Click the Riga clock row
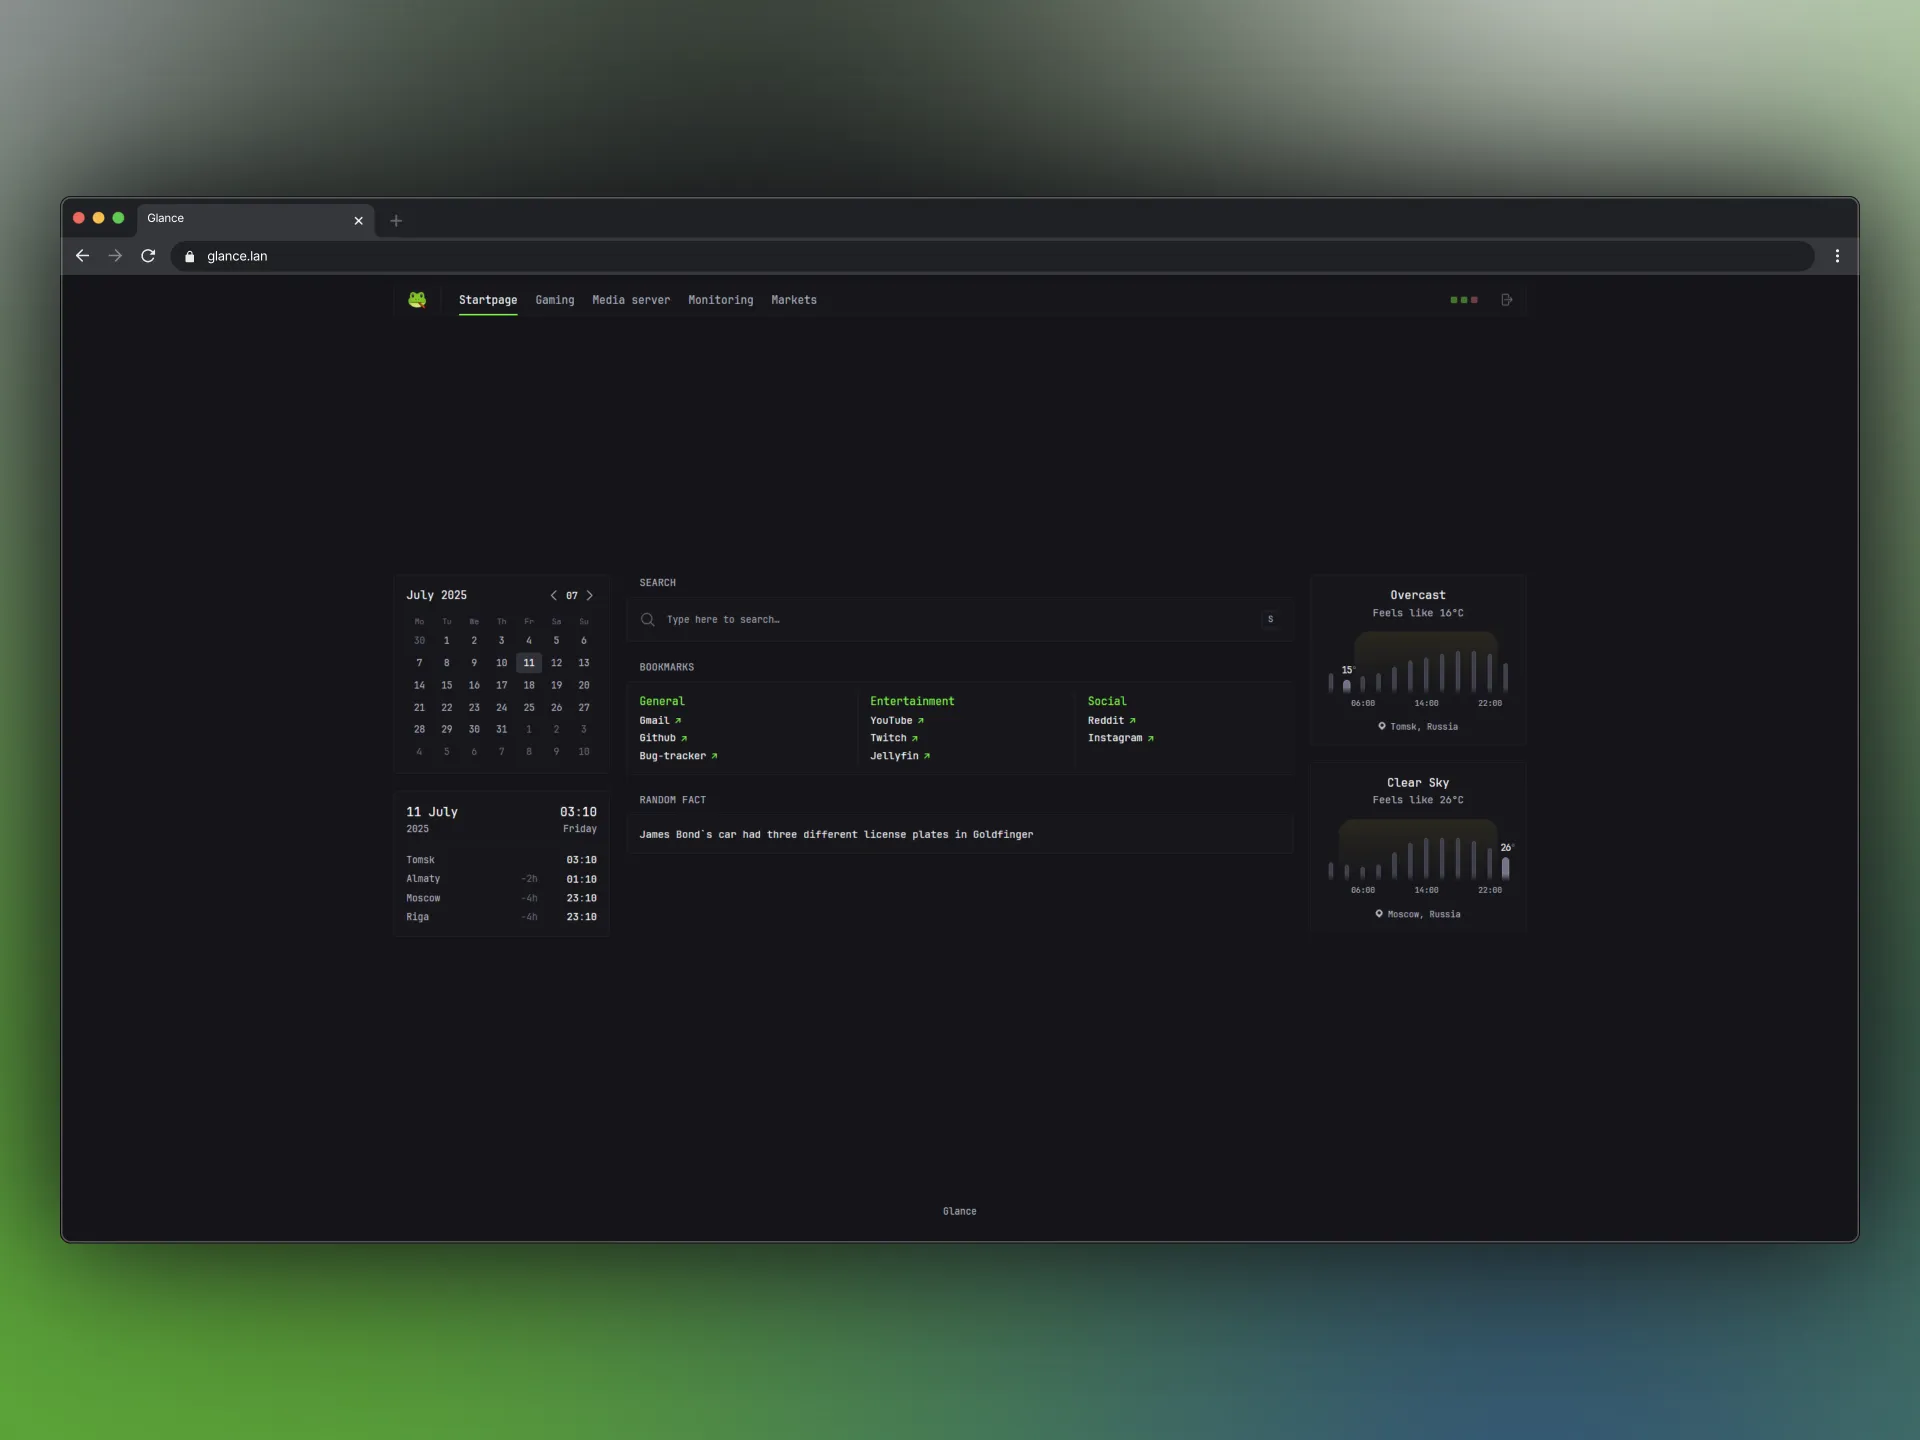The image size is (1920, 1440). point(501,917)
